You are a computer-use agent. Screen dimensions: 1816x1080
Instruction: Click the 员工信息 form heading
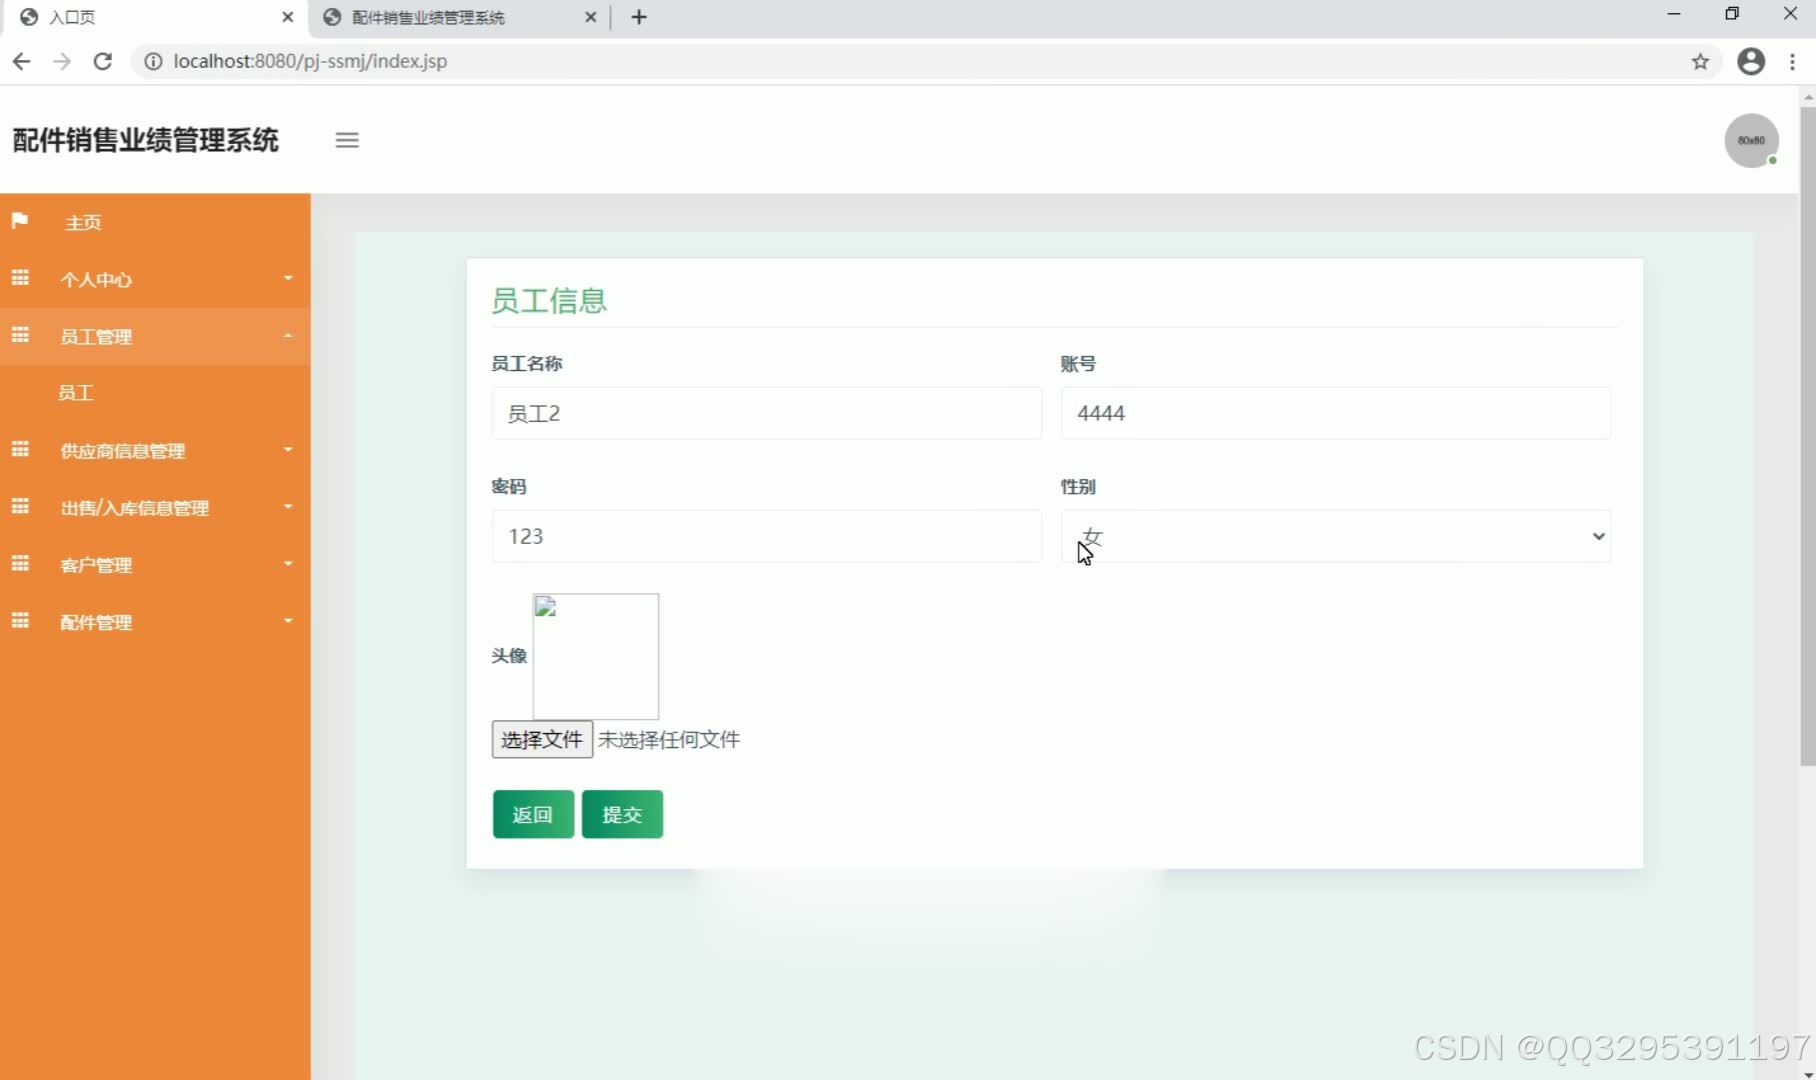(x=549, y=301)
